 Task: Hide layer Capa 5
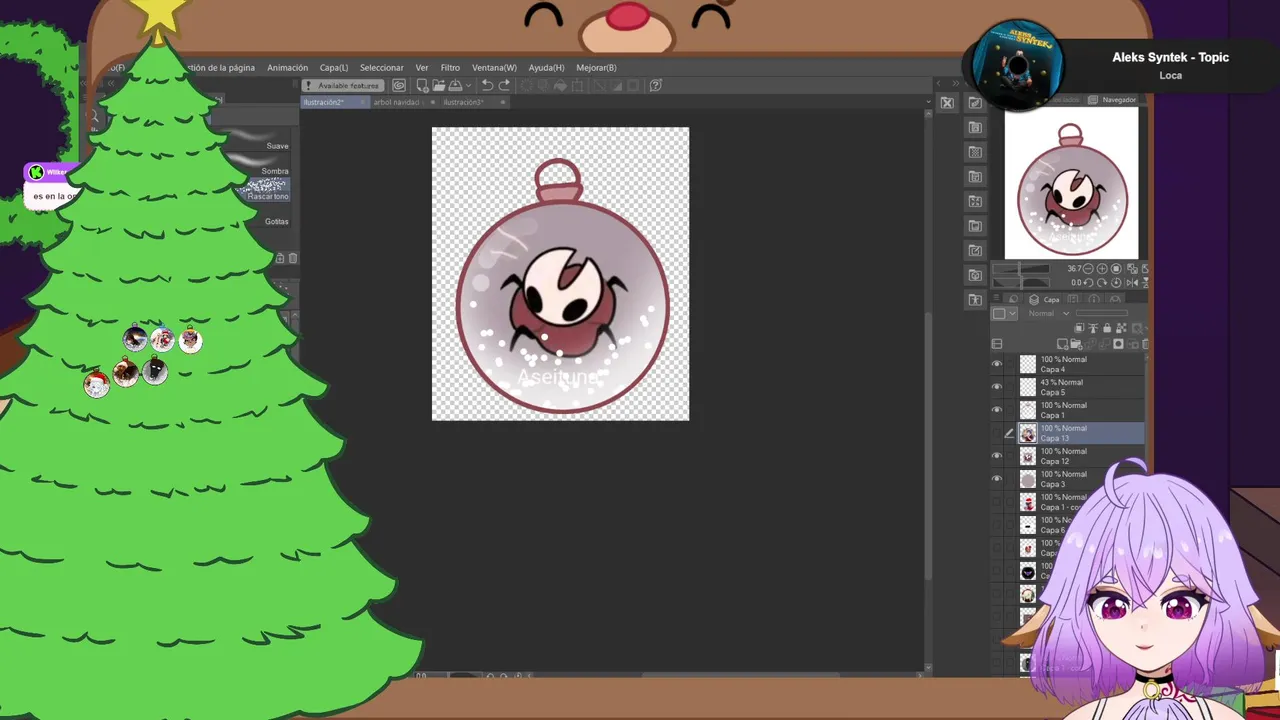(x=996, y=387)
